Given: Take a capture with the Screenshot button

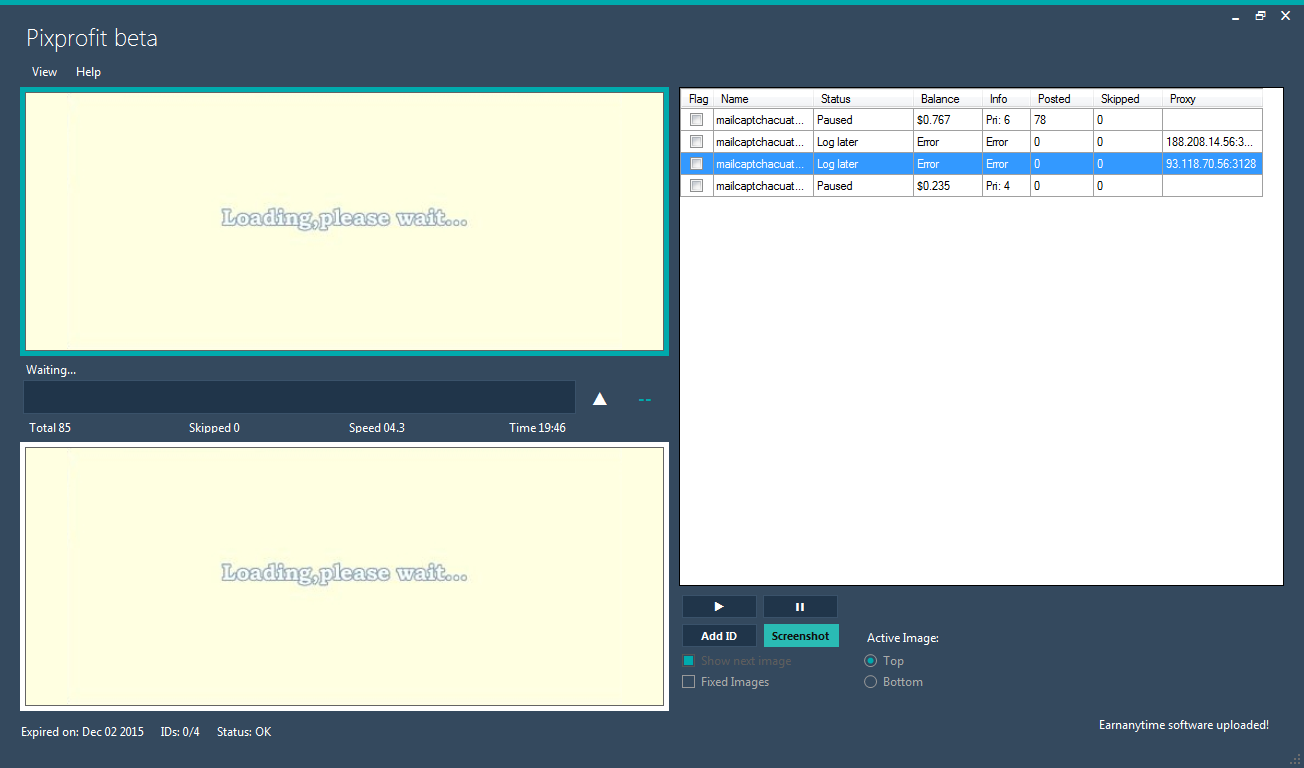Looking at the screenshot, I should point(801,636).
